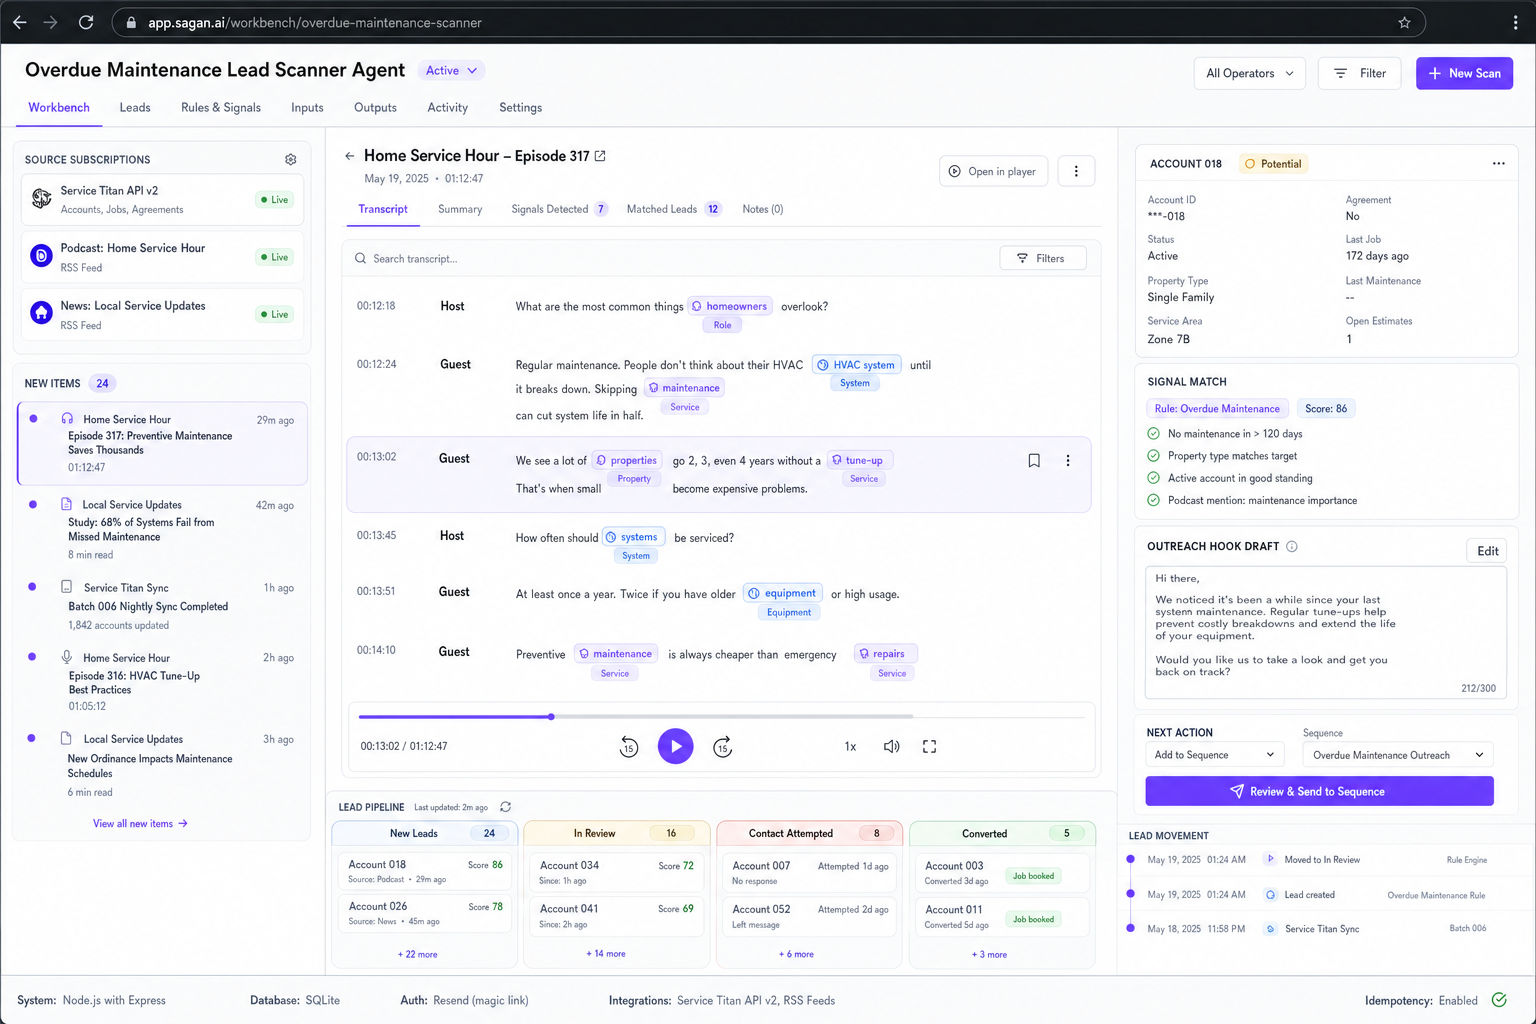
Task: Click Open in player button
Action: pyautogui.click(x=992, y=172)
